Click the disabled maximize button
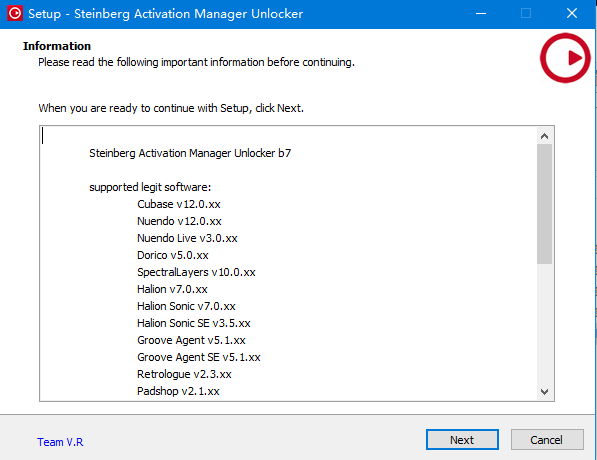The image size is (597, 460). (x=526, y=14)
